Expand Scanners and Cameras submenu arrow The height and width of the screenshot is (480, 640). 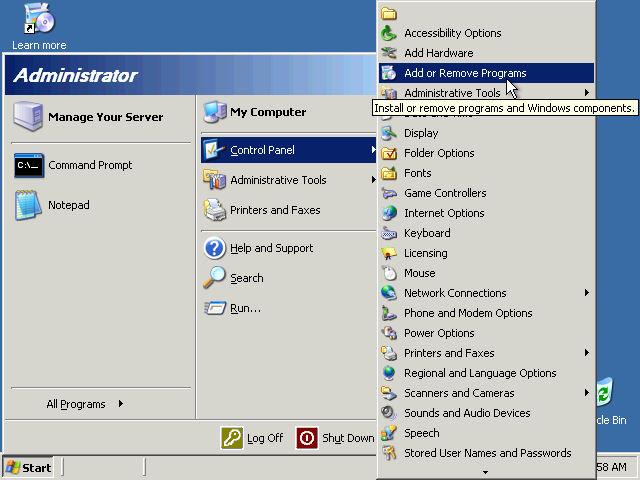(586, 393)
